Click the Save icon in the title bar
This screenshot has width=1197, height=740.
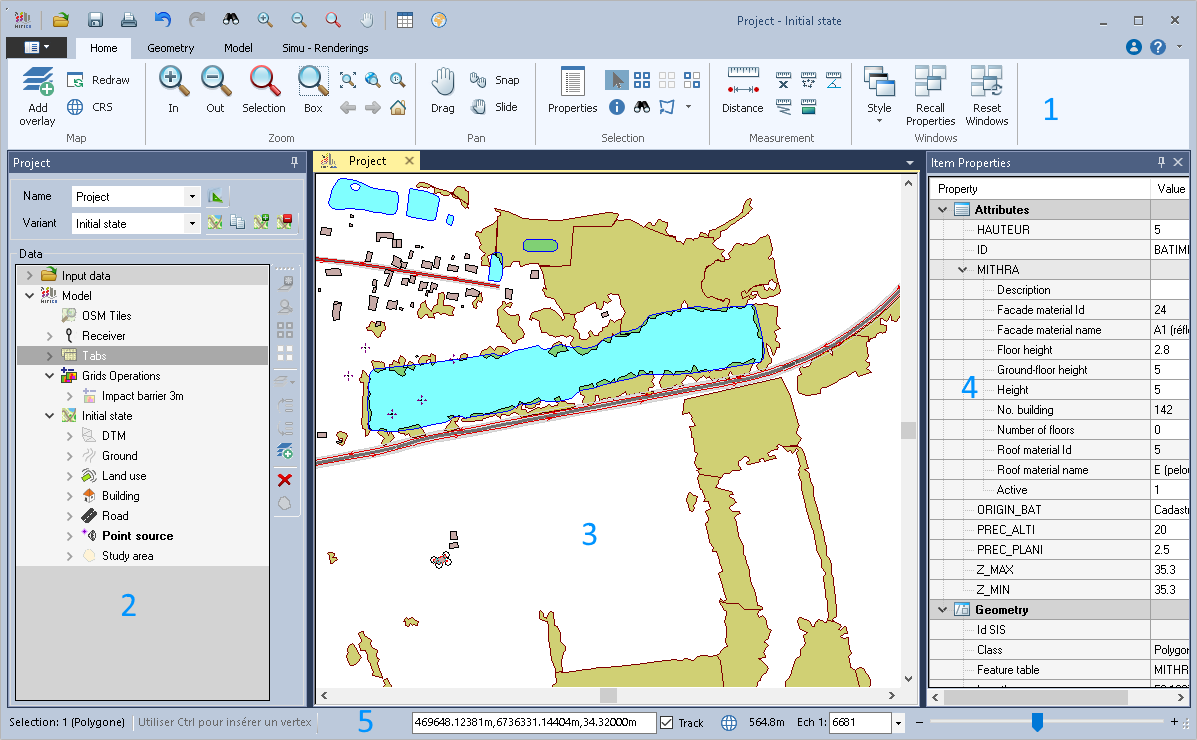(95, 20)
